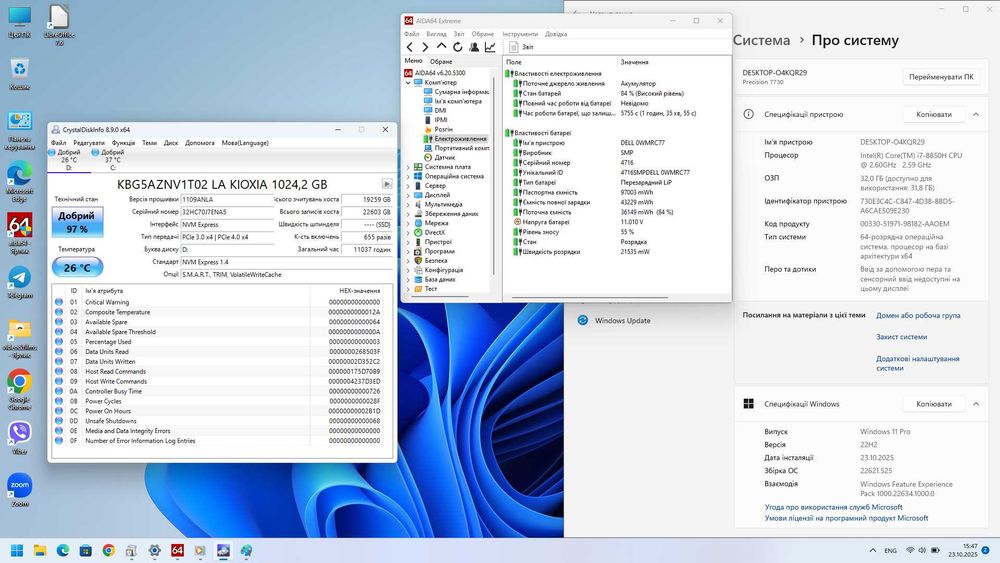Select Розгін overclock tree item
The width and height of the screenshot is (1000, 563).
(438, 129)
